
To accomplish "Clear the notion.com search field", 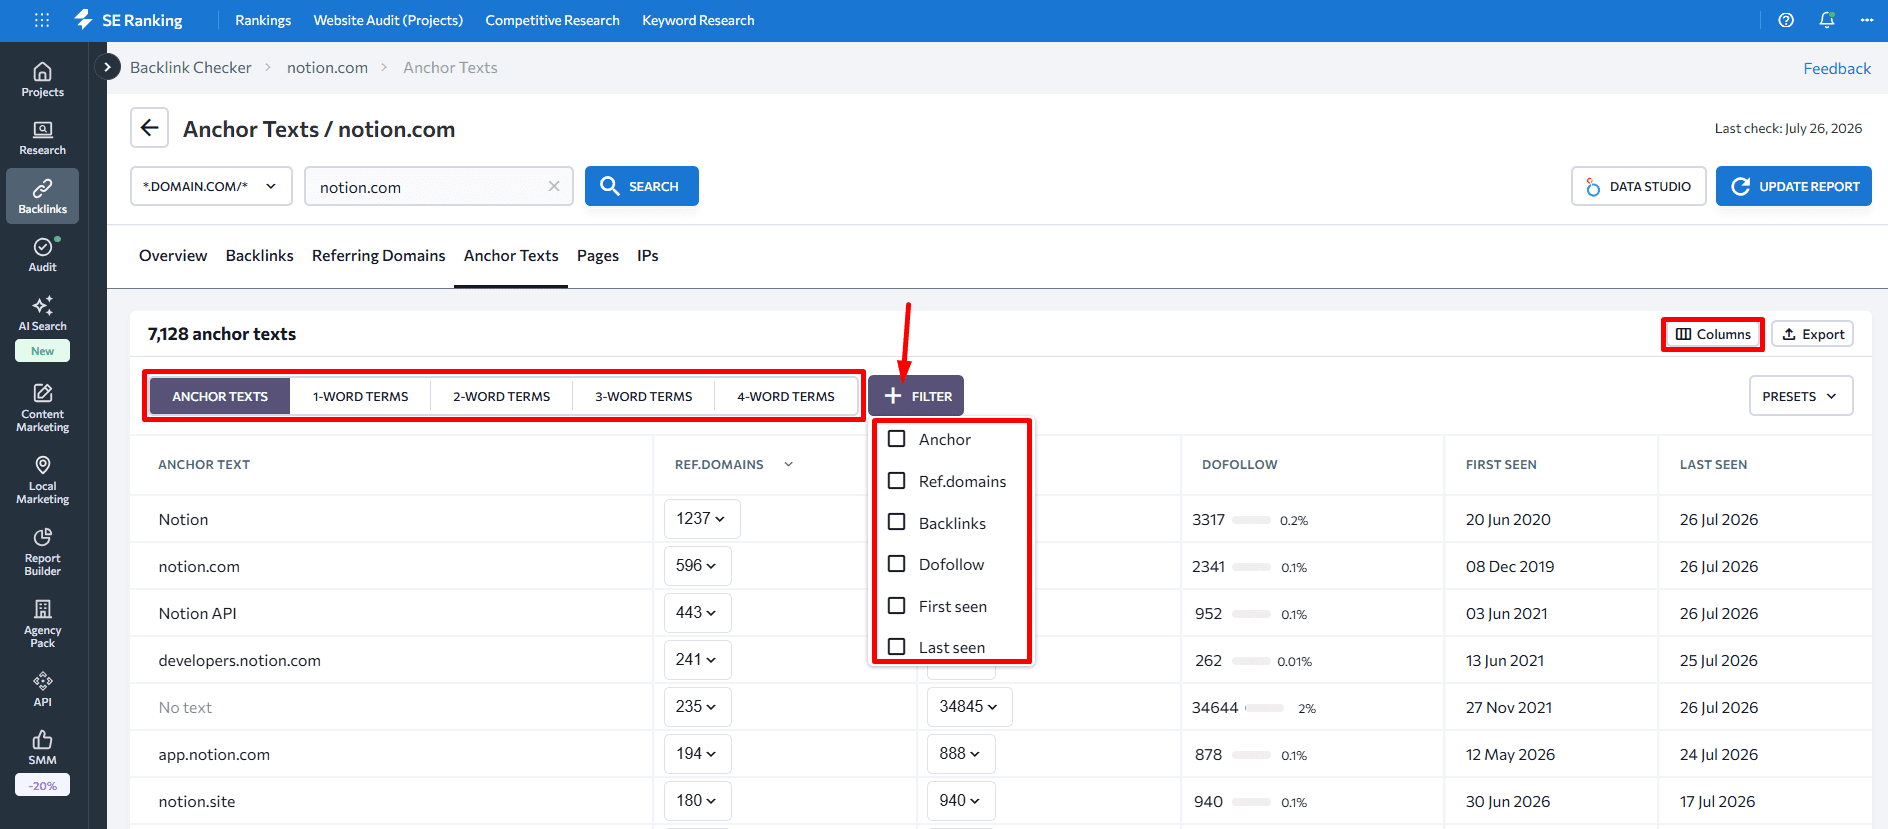I will 554,186.
